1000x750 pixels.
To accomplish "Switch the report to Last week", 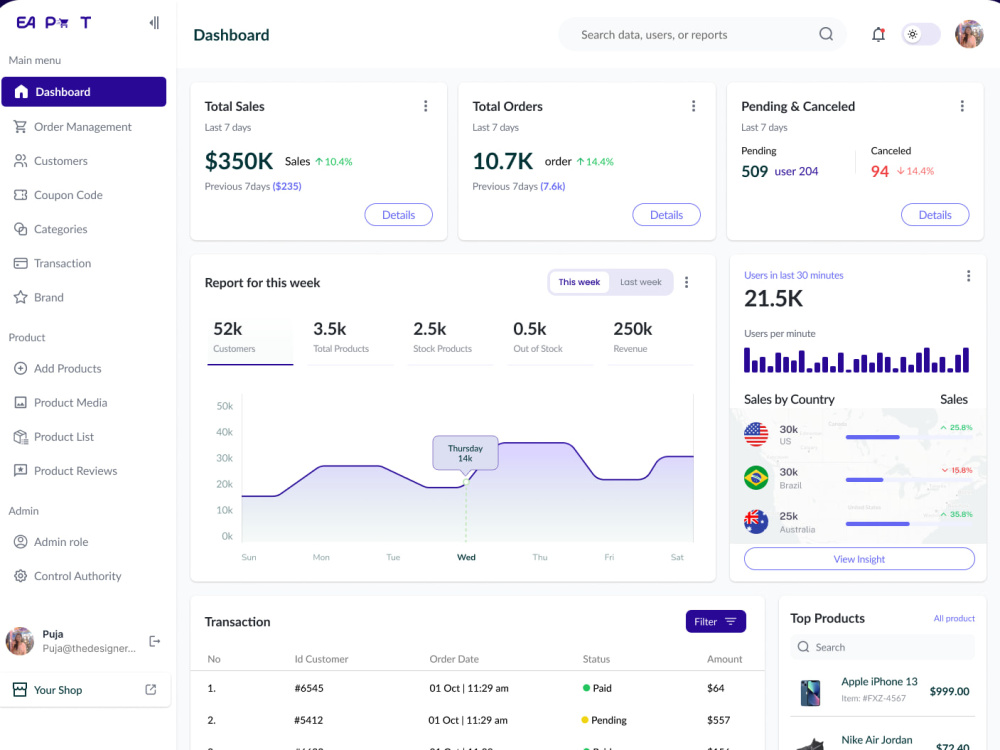I will pos(640,282).
